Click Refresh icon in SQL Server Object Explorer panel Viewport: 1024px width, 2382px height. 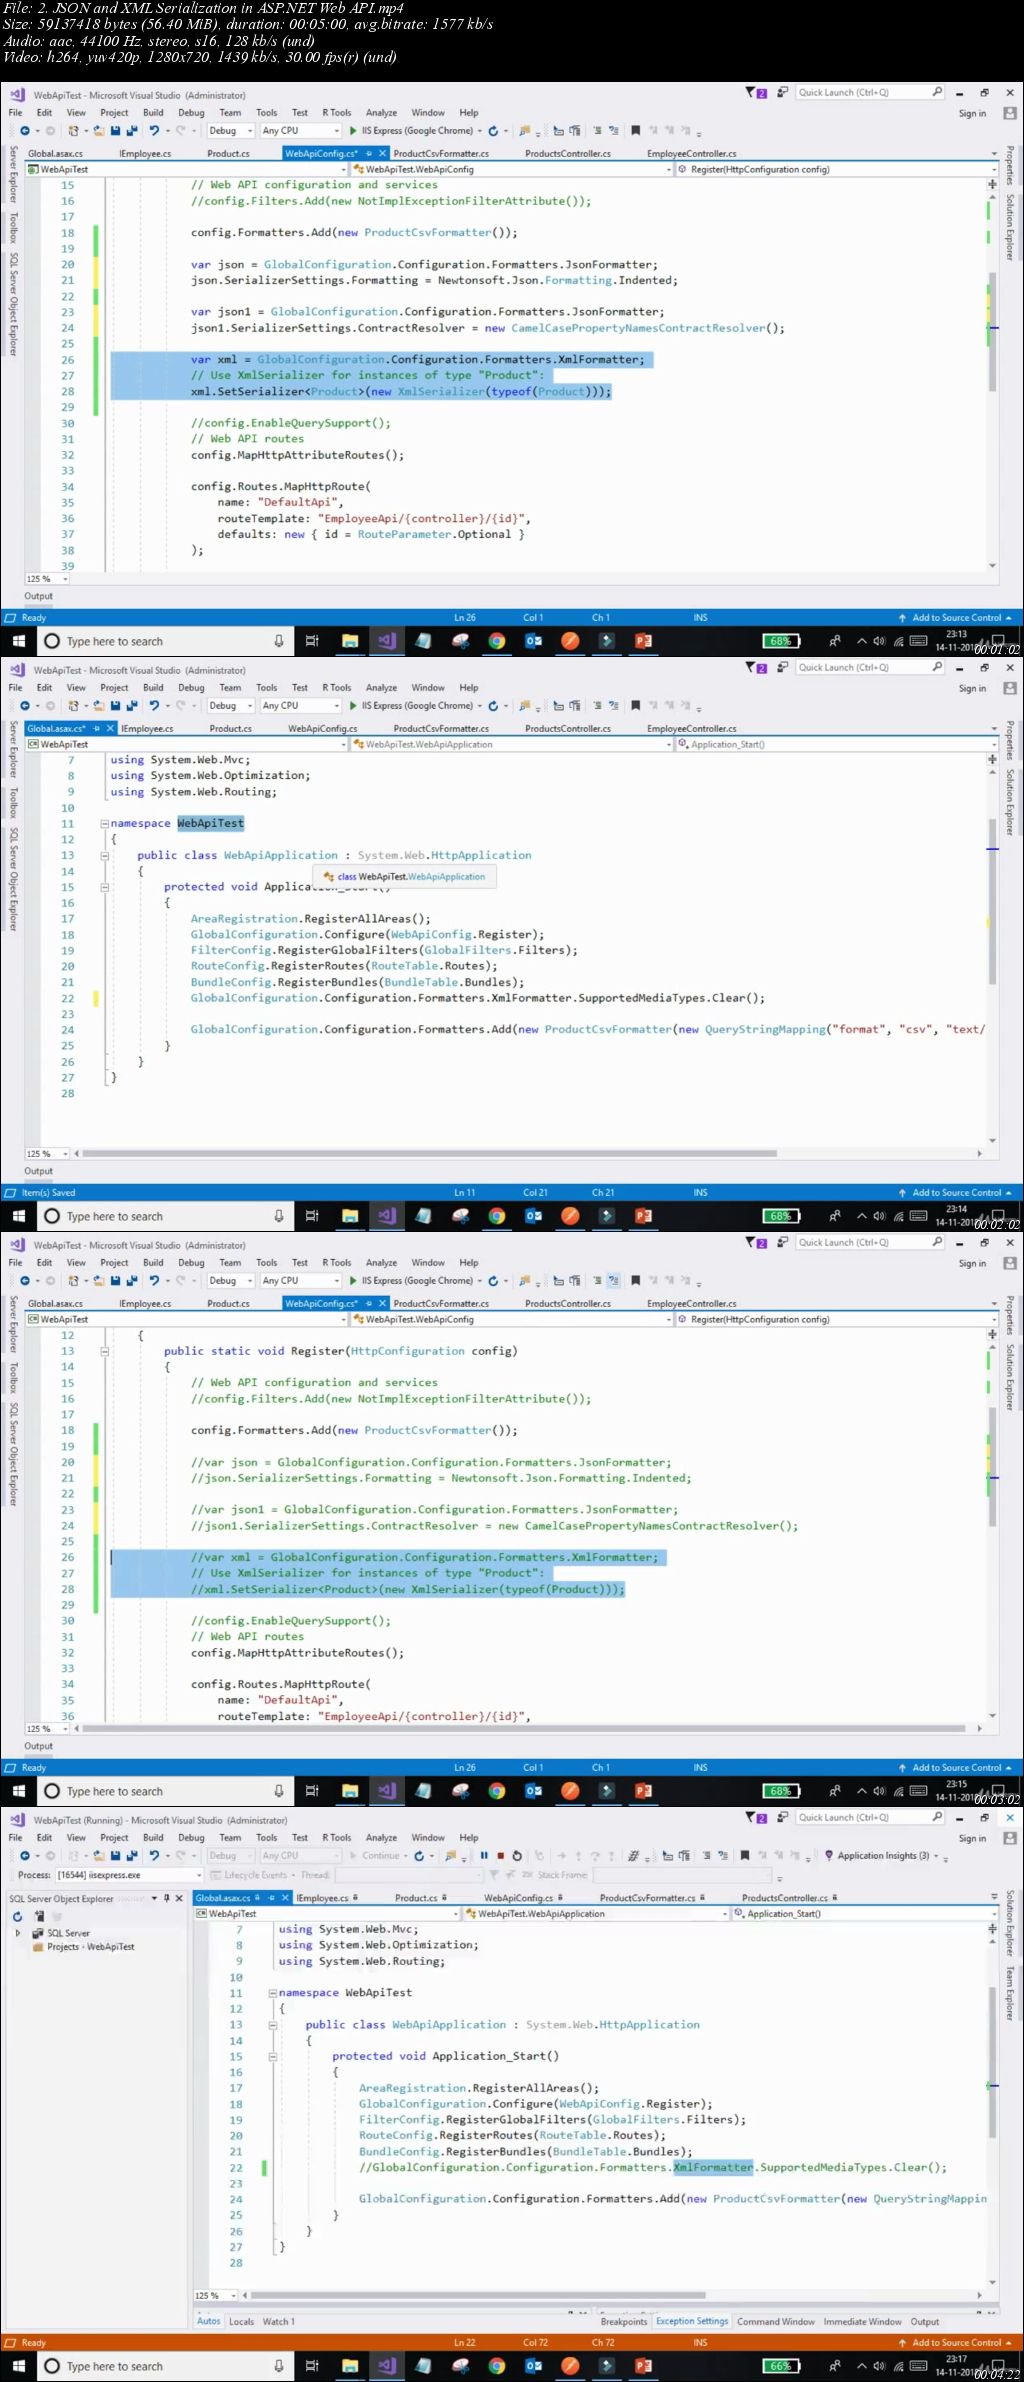pos(17,1917)
